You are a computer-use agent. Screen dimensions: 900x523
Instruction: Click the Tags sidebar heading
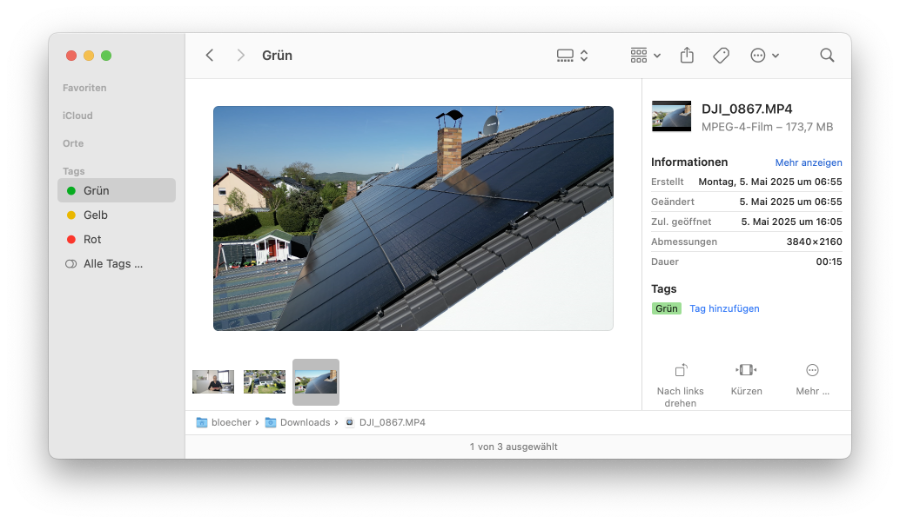pyautogui.click(x=73, y=171)
